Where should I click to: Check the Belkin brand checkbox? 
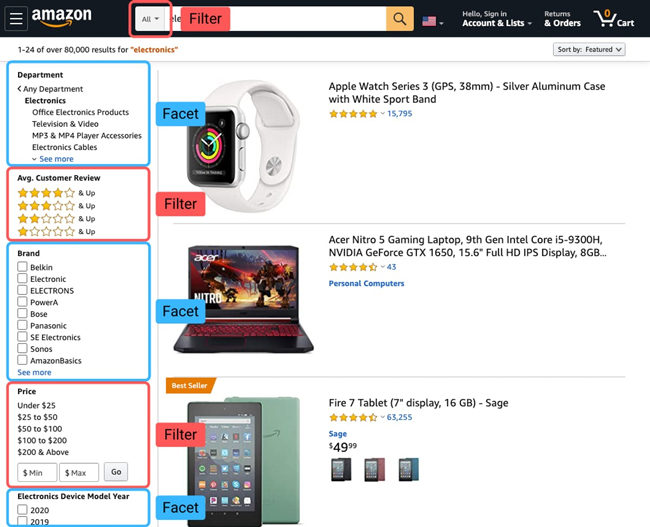point(22,267)
